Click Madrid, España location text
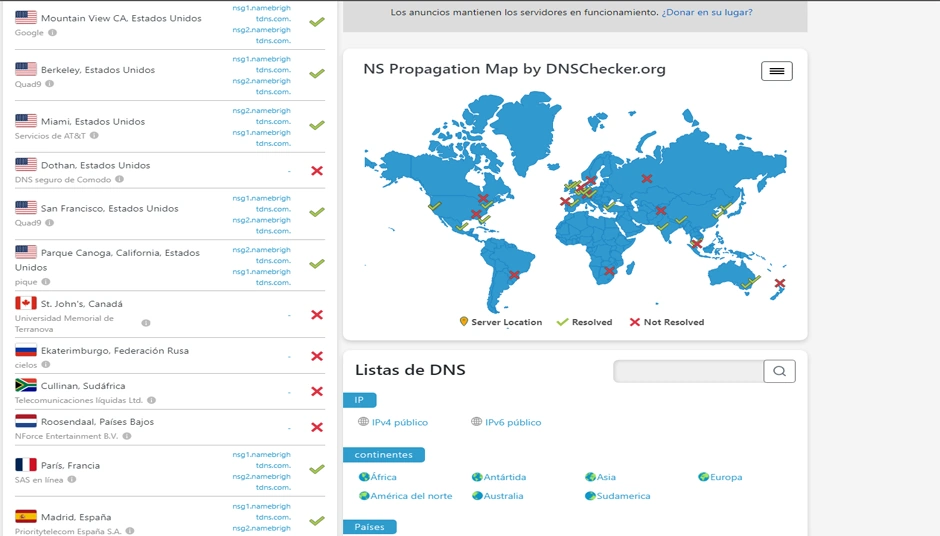Screen dimensions: 940x536 [x=76, y=517]
